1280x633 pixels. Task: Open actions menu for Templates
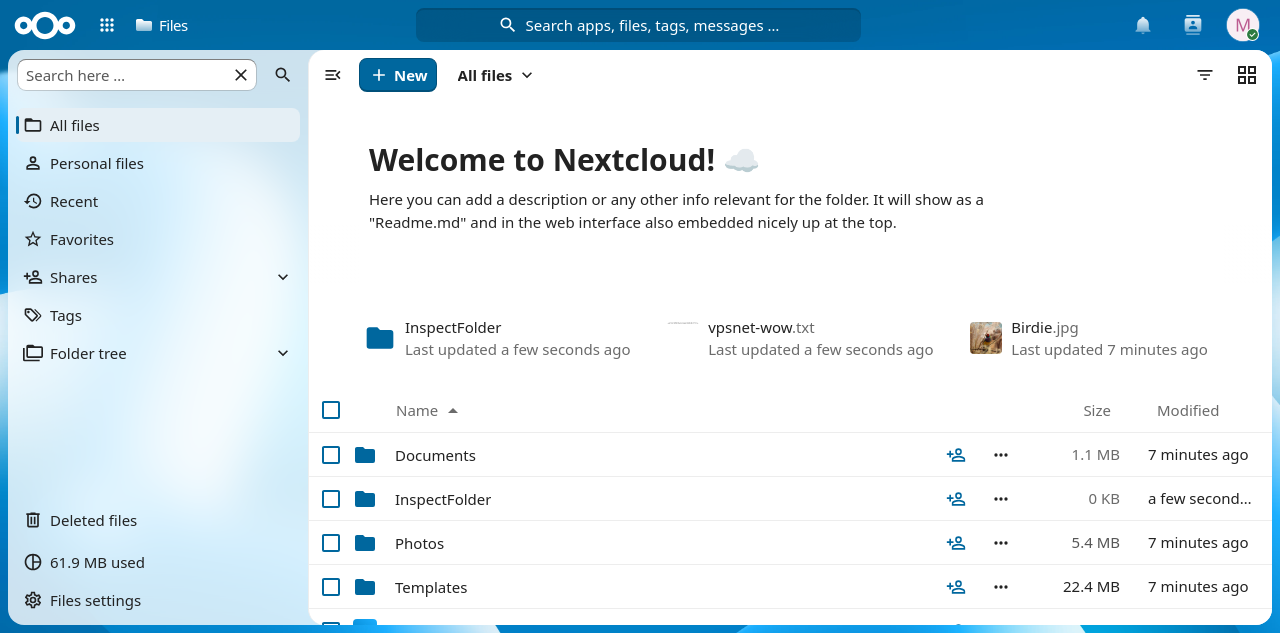pos(1001,587)
